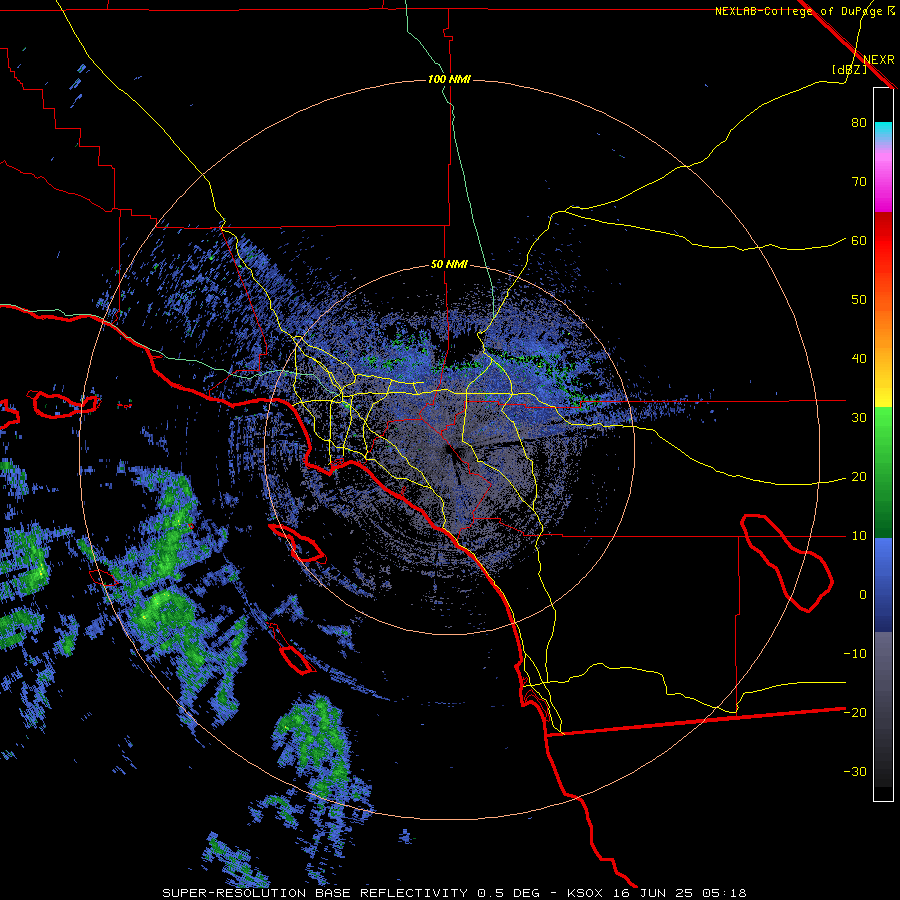Click the KSOX 16 JUN 25 05:18 timestamp
The width and height of the screenshot is (900, 900).
tap(657, 893)
